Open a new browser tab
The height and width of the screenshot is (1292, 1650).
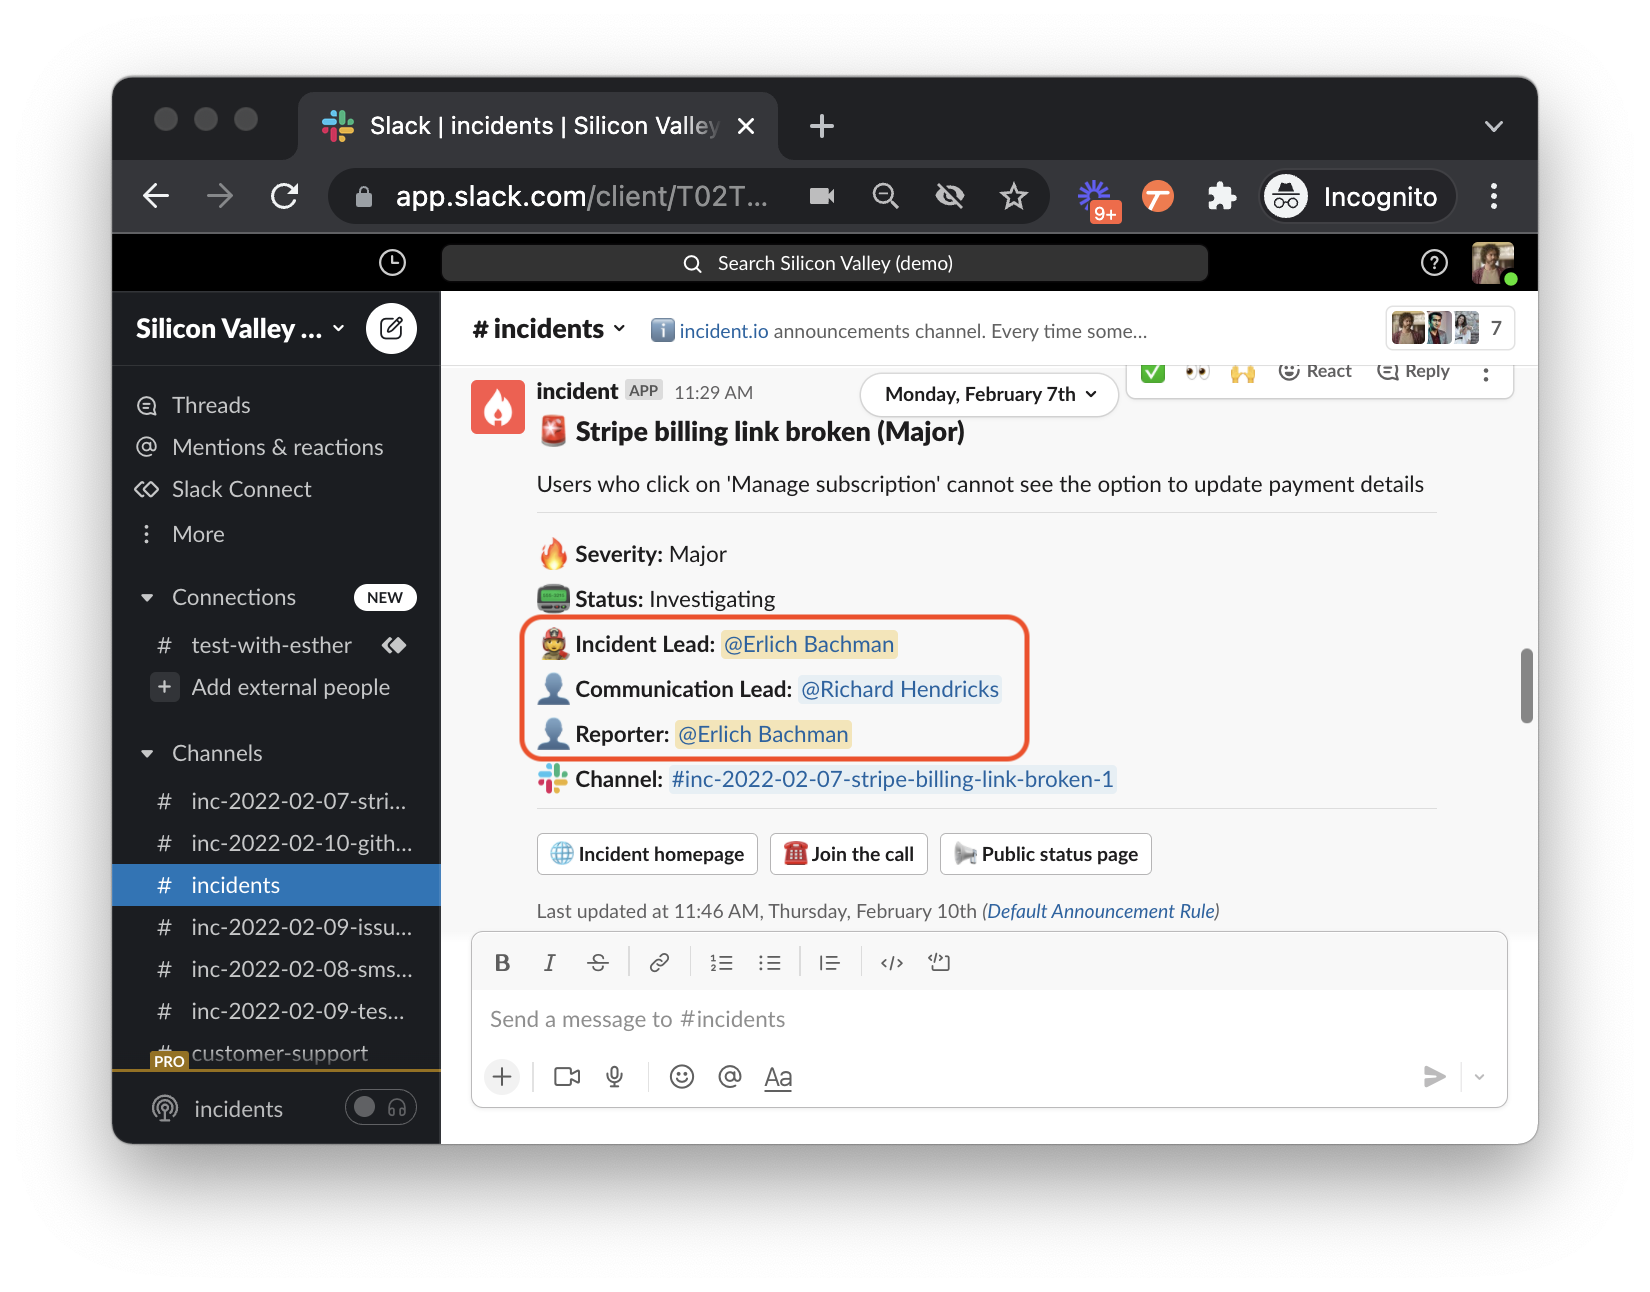pos(822,126)
